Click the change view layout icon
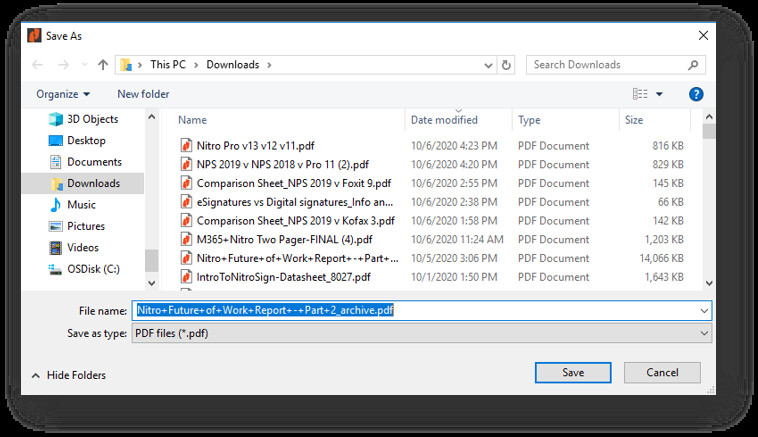758x437 pixels. click(640, 94)
